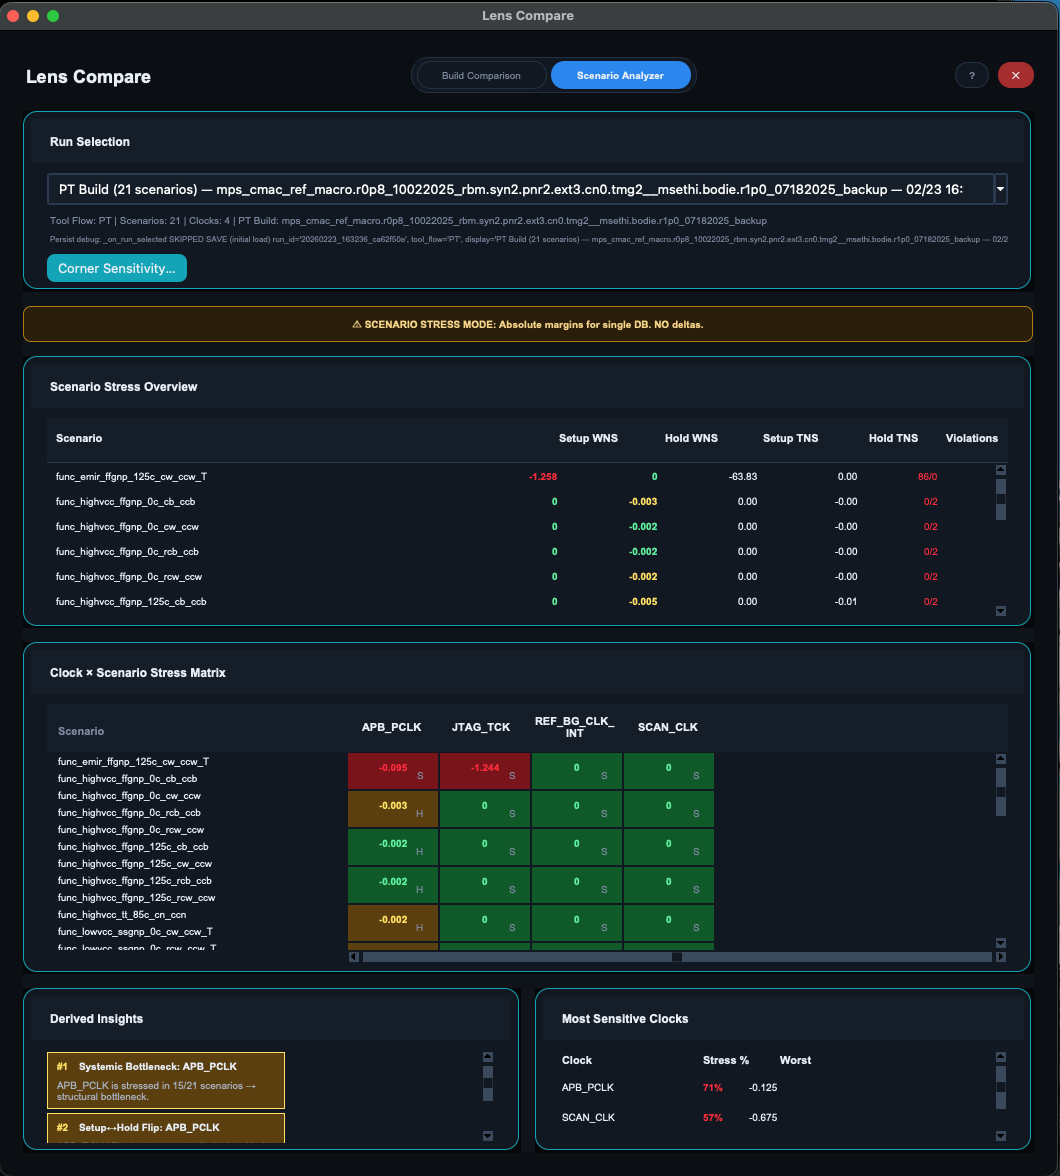Click the right scroll arrow under the stress matrix
The image size is (1060, 1176).
click(x=1000, y=956)
